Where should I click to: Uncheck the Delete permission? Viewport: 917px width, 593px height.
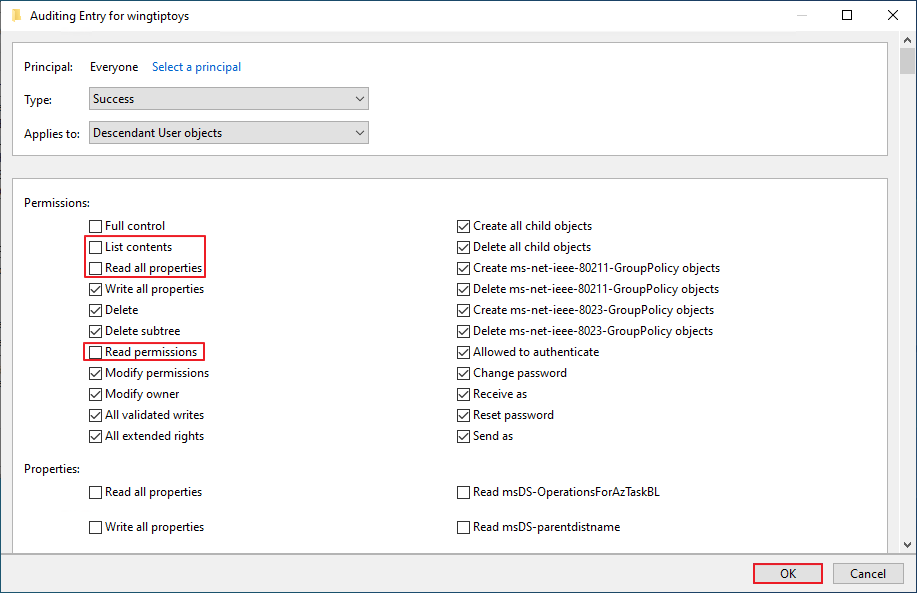point(95,310)
